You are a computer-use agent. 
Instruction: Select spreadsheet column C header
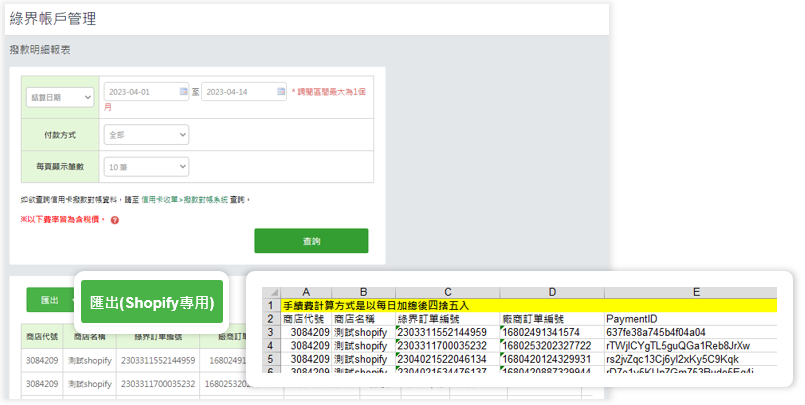click(445, 292)
